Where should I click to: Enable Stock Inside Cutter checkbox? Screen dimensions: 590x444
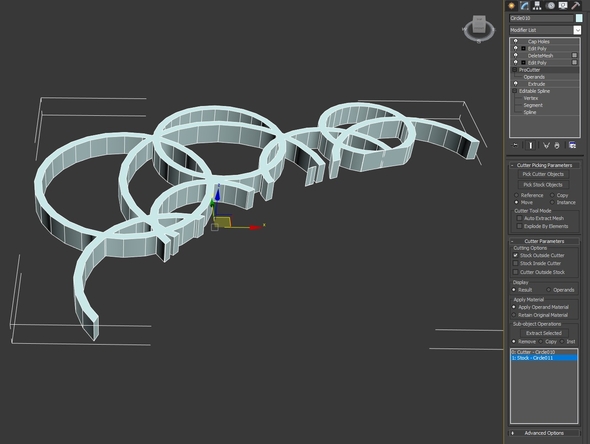coord(515,263)
